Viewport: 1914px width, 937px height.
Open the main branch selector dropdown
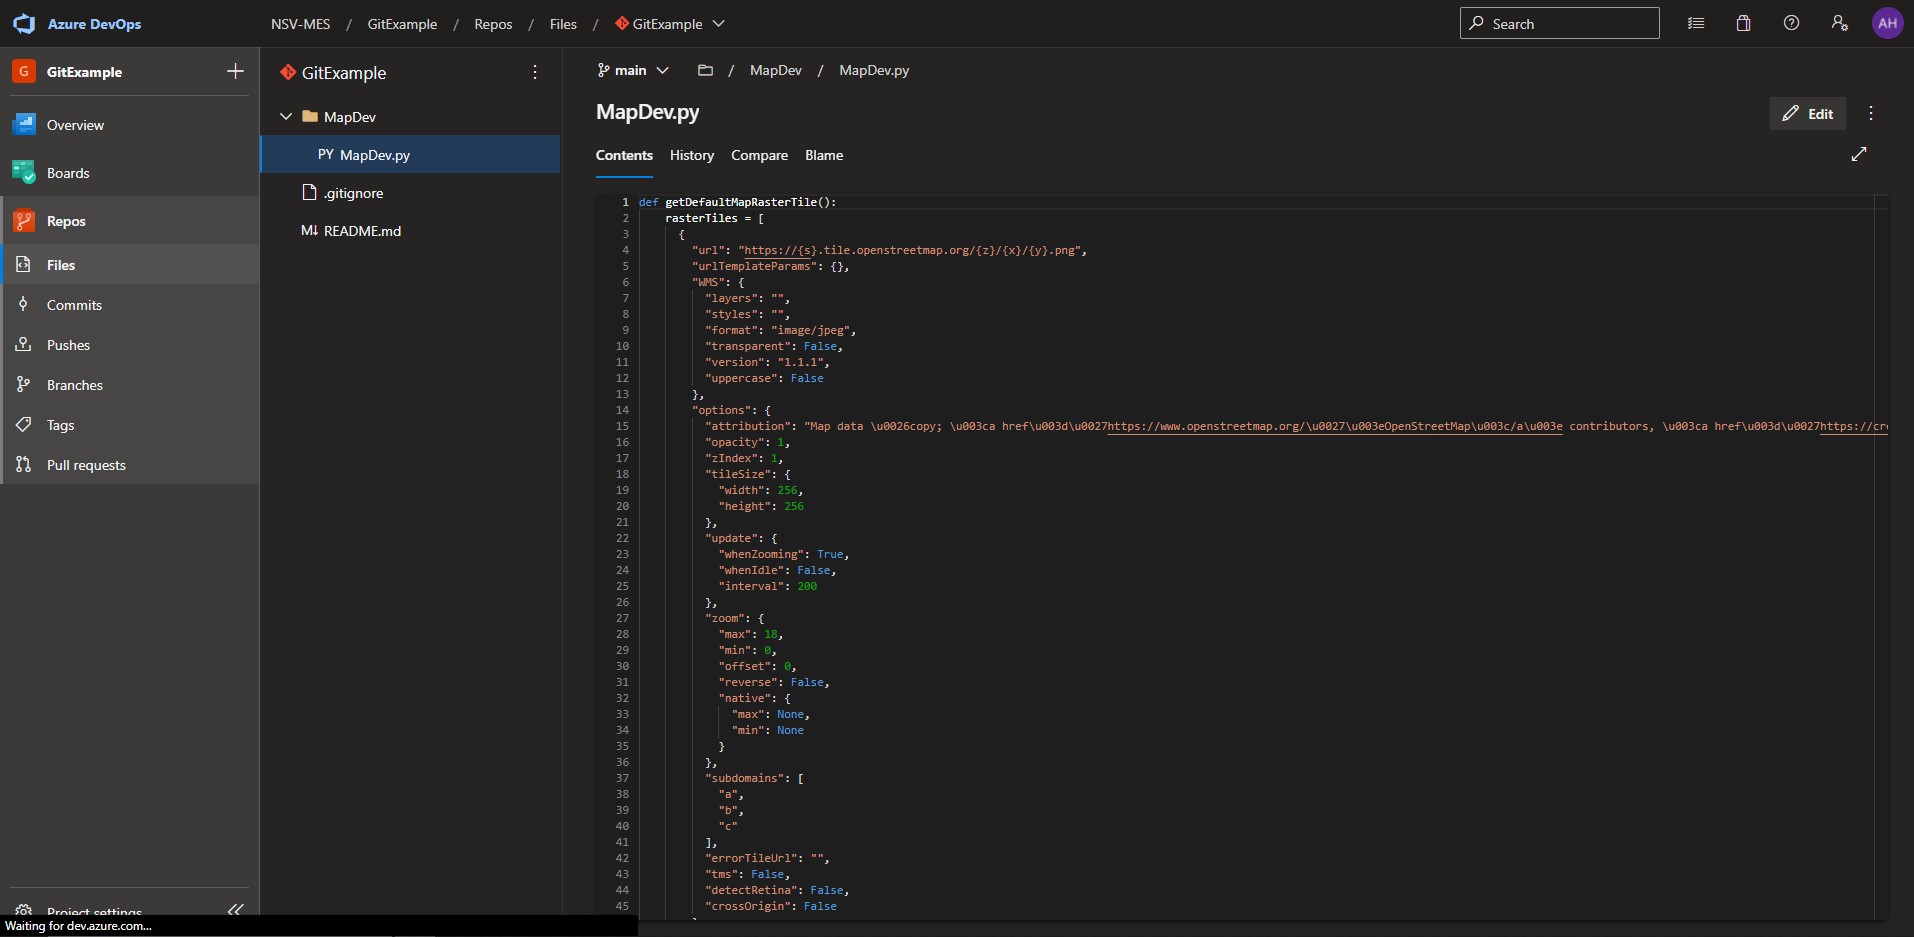coord(632,70)
